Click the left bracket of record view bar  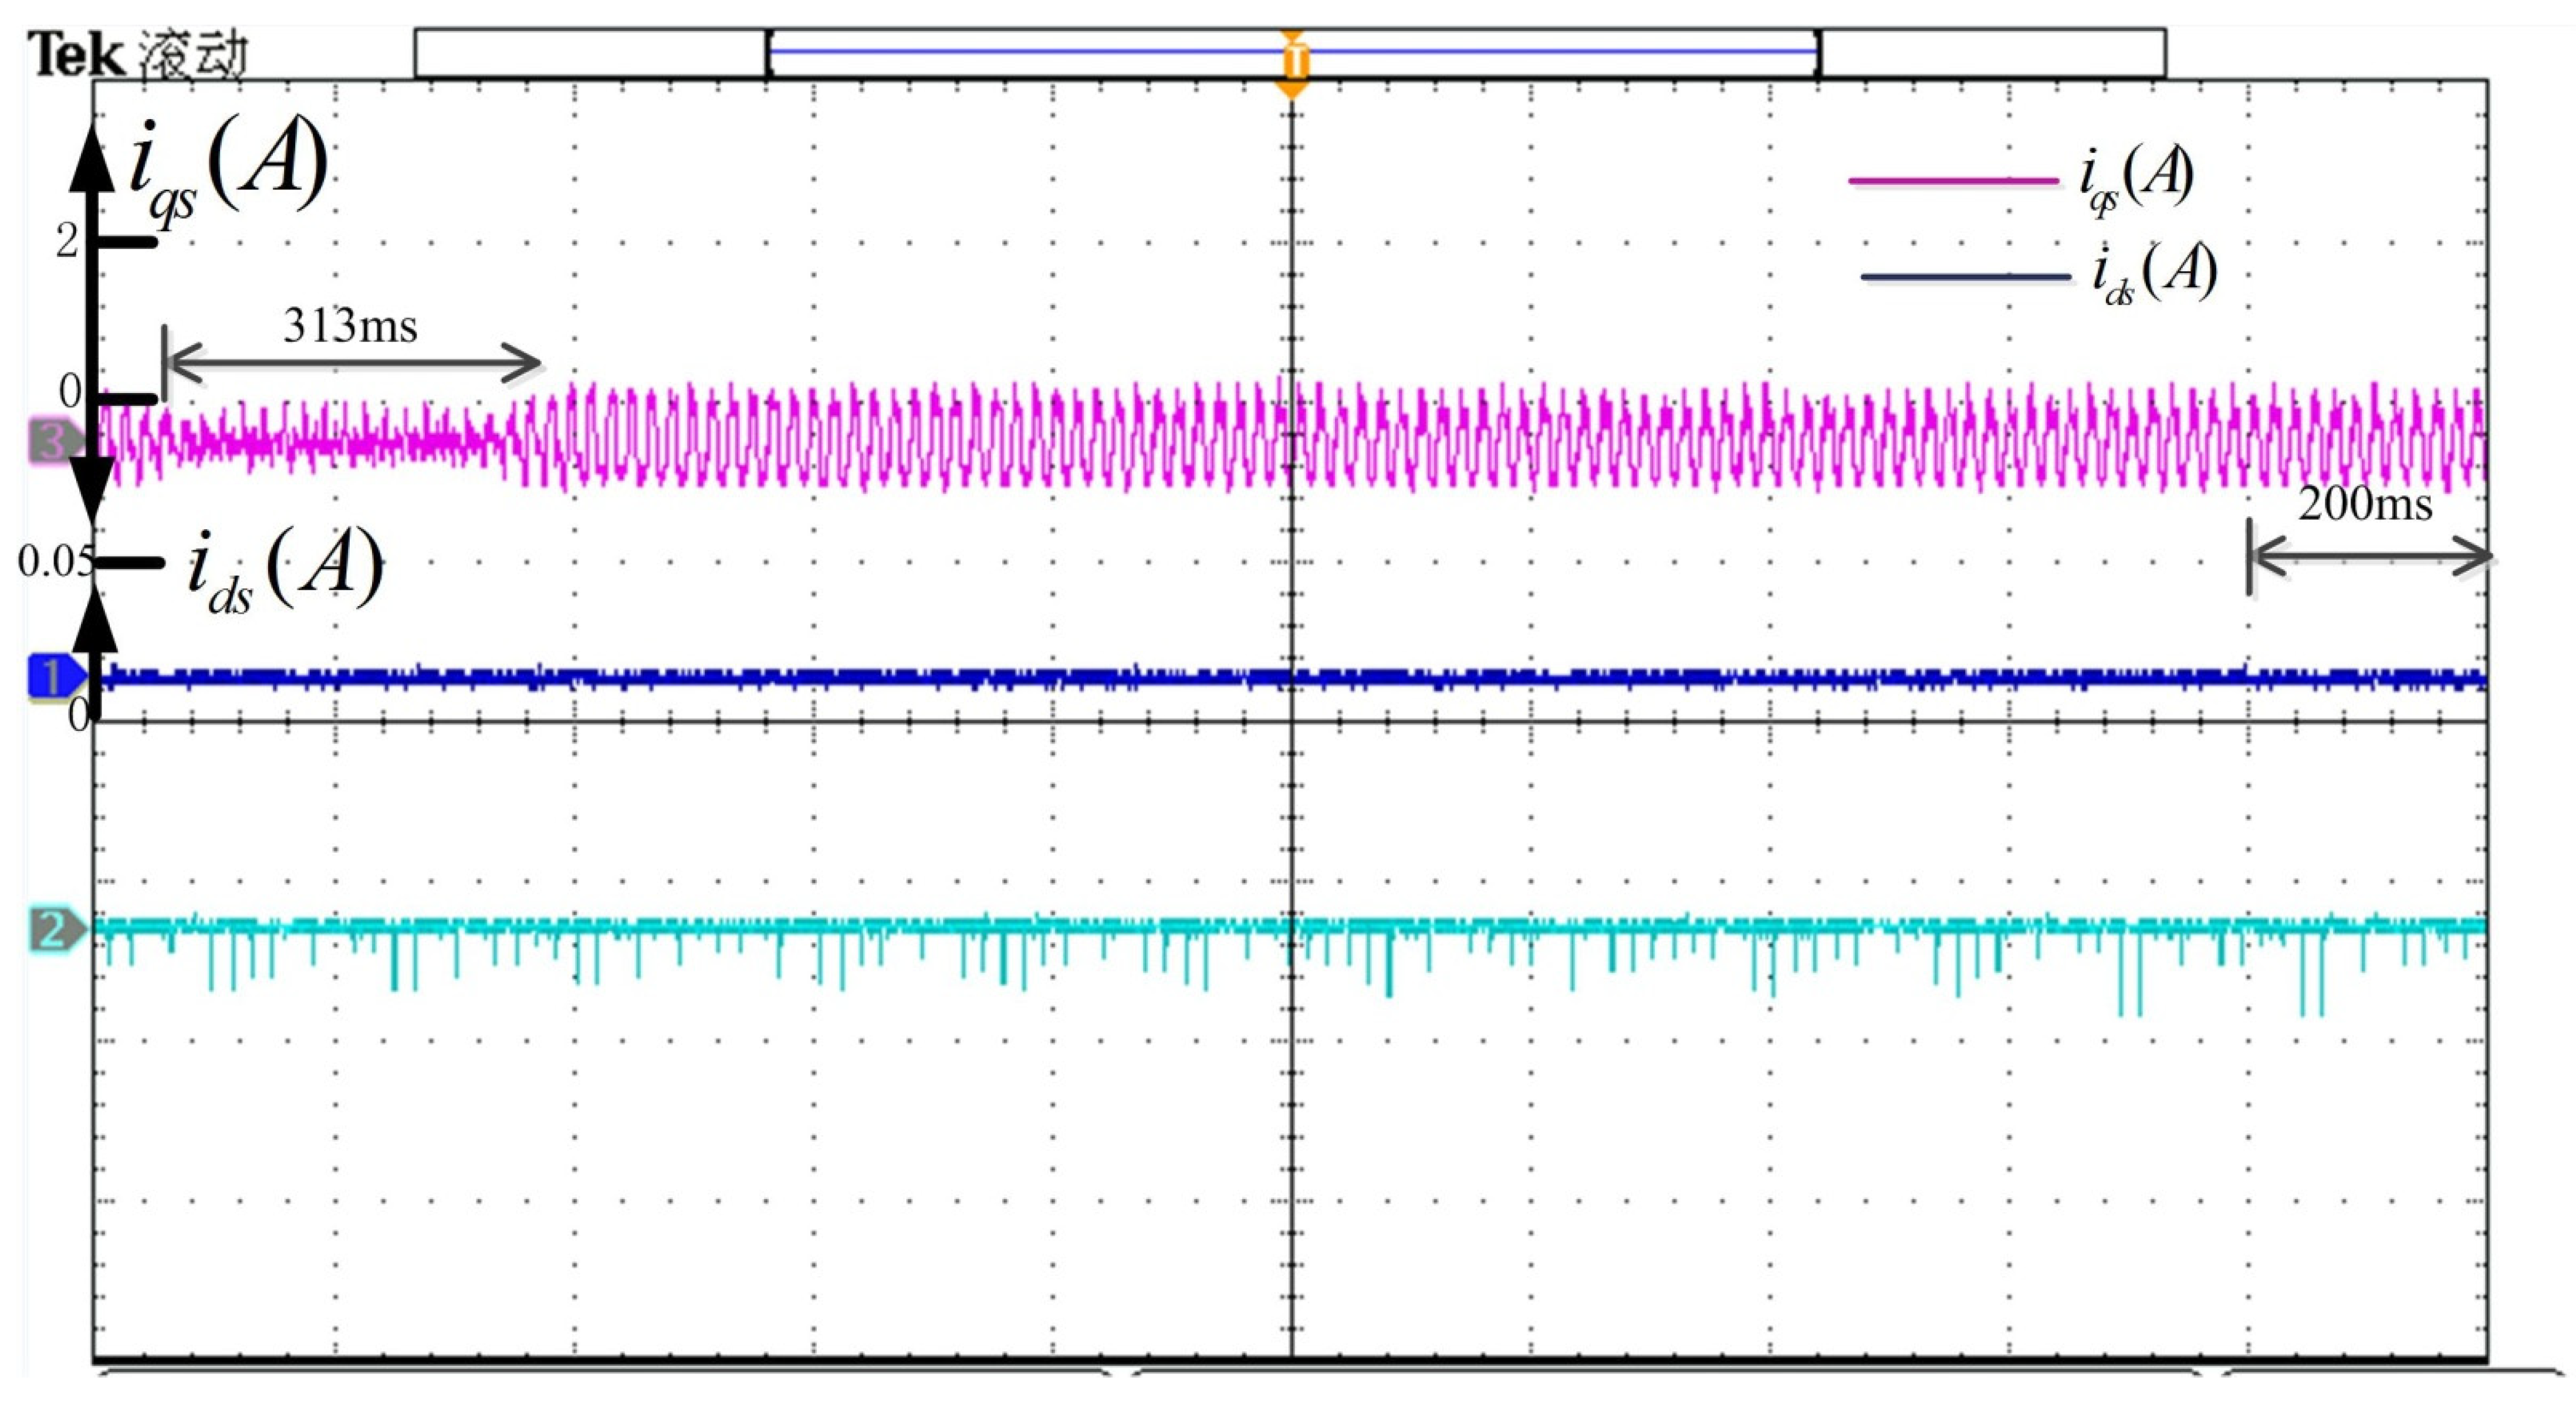[768, 53]
